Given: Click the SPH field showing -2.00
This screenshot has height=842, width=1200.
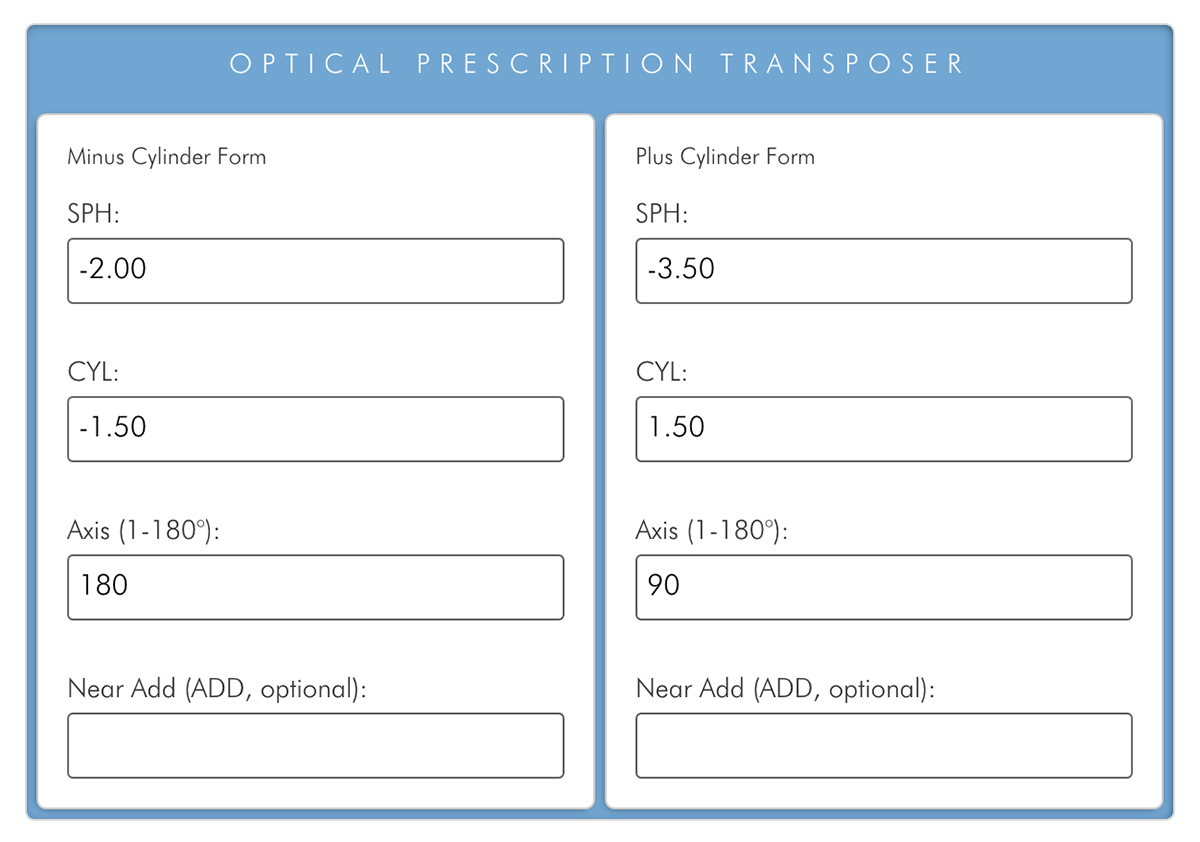Looking at the screenshot, I should (x=315, y=270).
